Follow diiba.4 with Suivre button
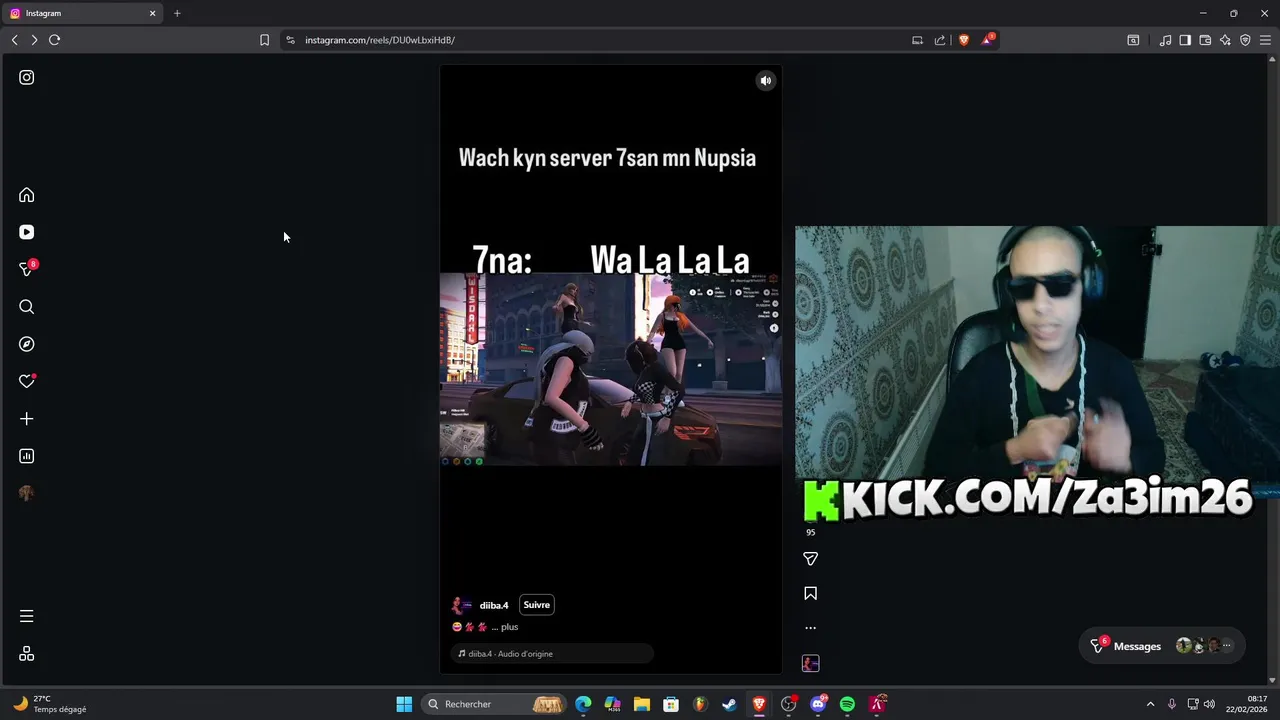This screenshot has width=1280, height=720. [537, 605]
